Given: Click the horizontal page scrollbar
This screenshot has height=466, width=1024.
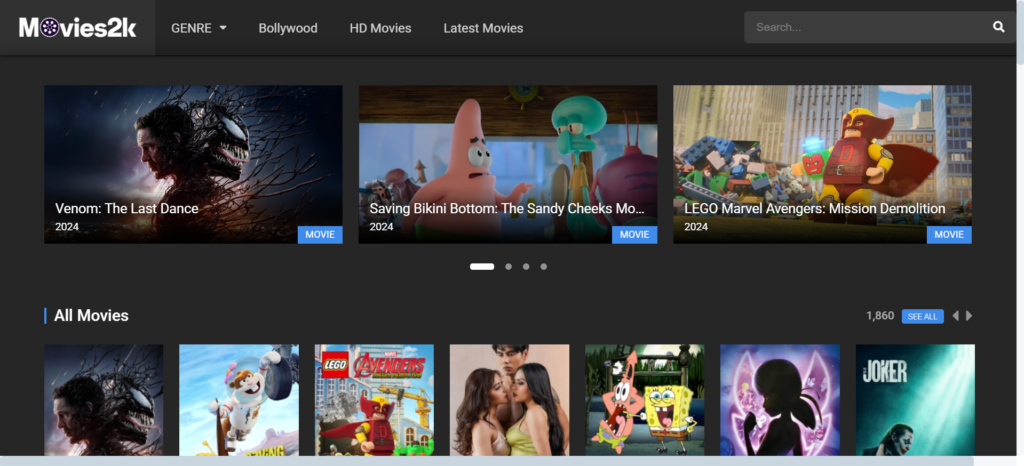Looking at the screenshot, I should (487, 461).
